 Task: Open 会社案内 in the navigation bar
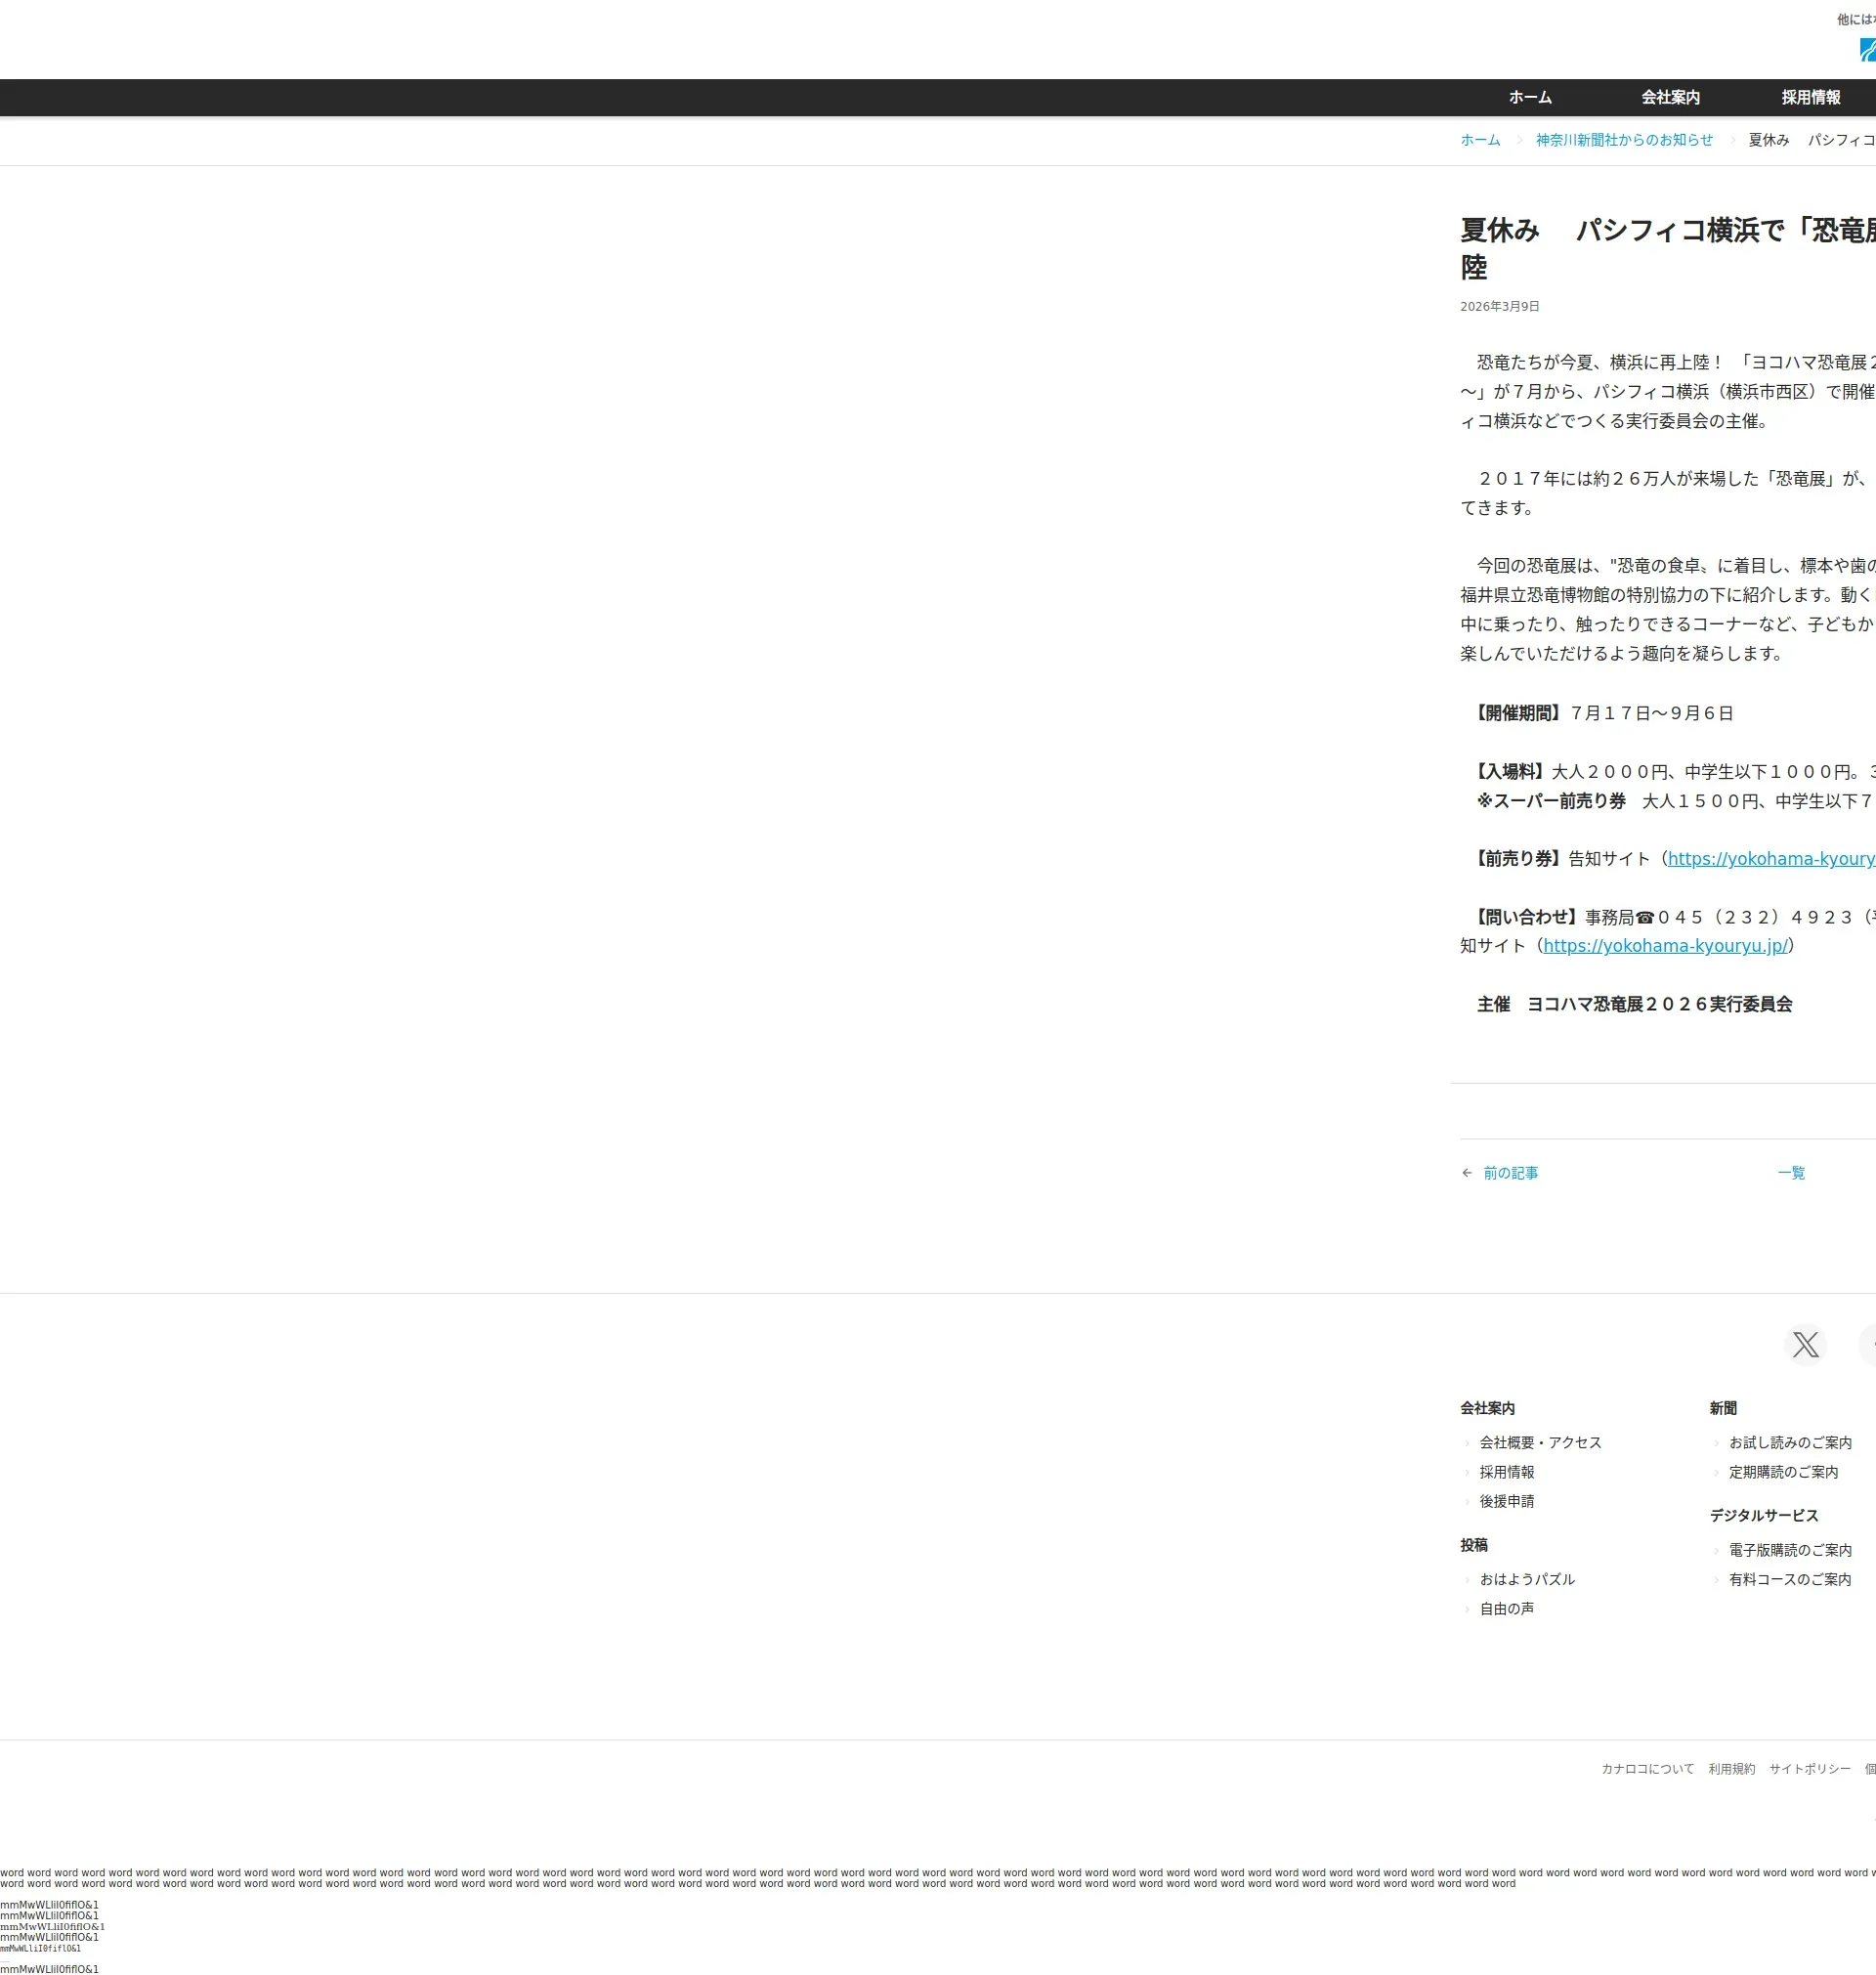(x=1670, y=97)
